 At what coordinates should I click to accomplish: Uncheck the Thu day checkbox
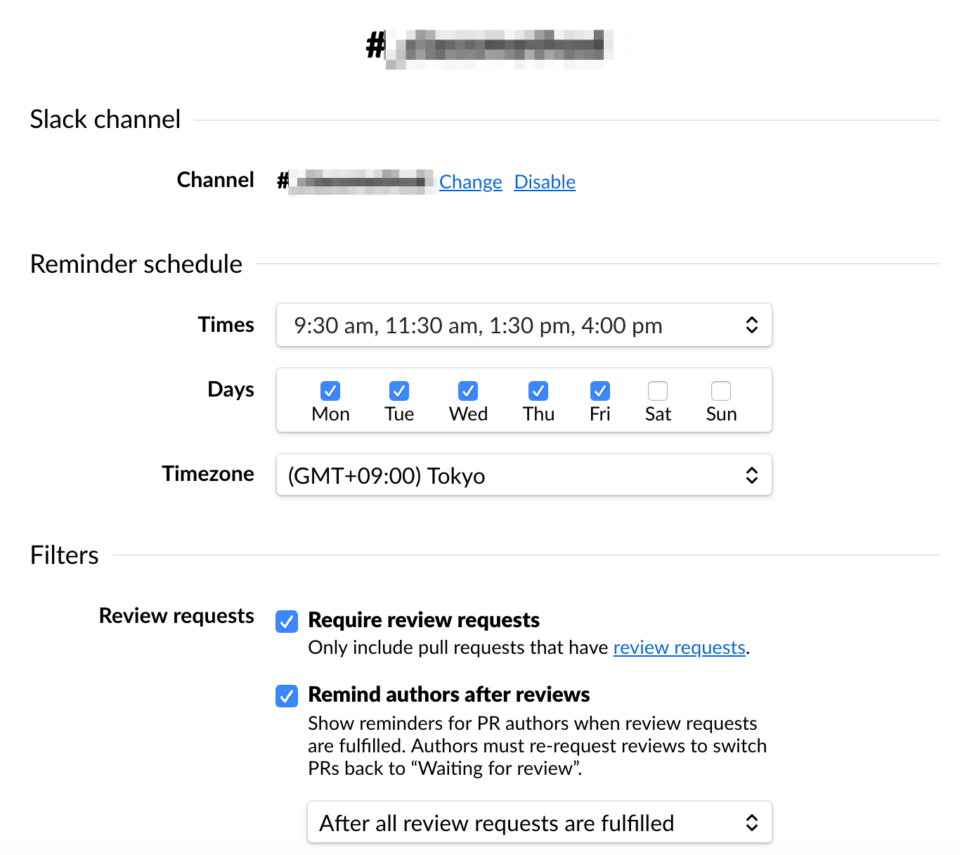pos(538,392)
